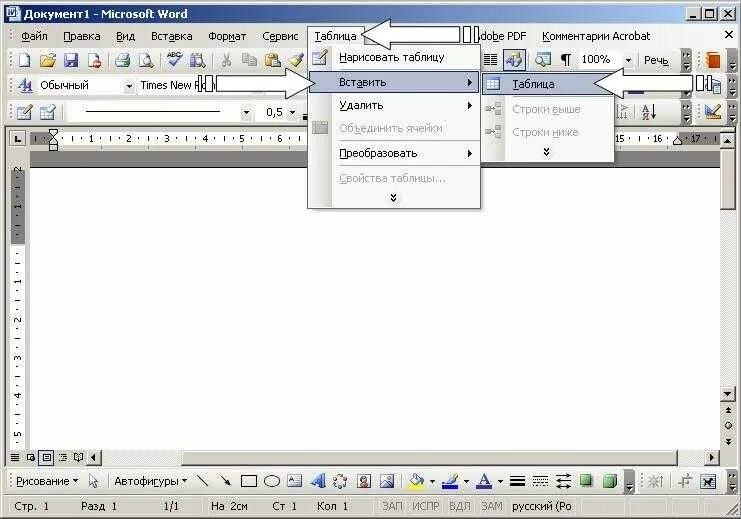Apply the Line Color brush

pyautogui.click(x=451, y=481)
